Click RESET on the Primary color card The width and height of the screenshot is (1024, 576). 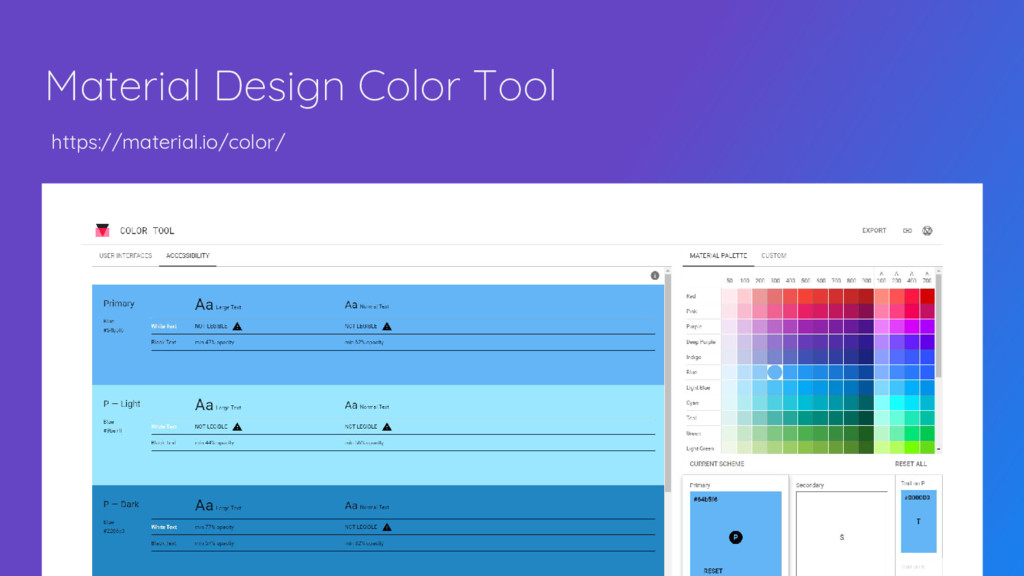click(712, 571)
